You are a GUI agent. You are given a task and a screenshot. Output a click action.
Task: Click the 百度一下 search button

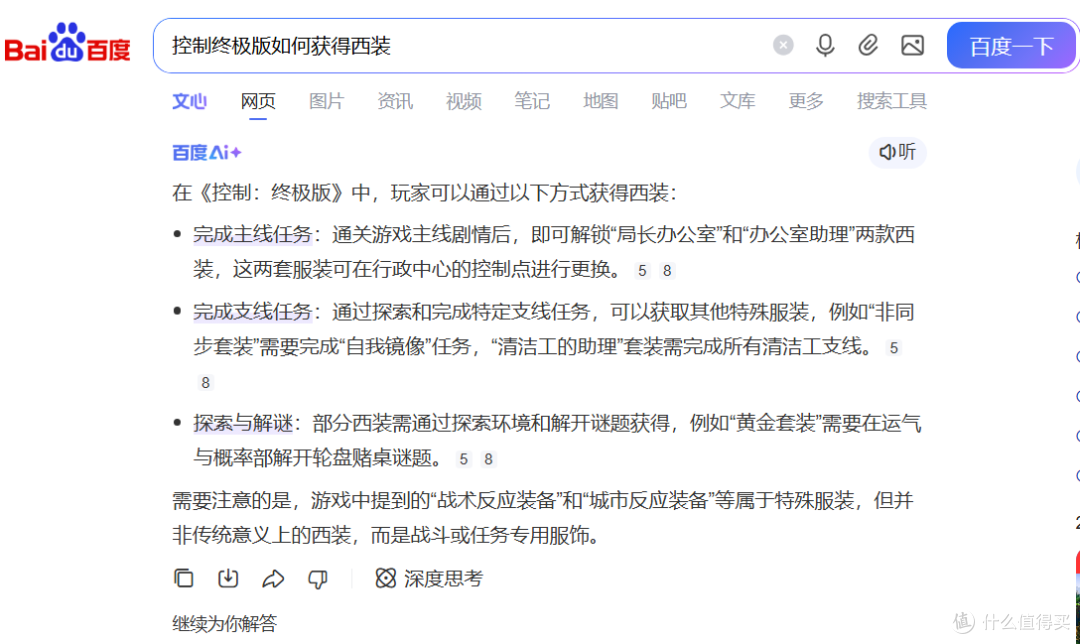pyautogui.click(x=1011, y=45)
